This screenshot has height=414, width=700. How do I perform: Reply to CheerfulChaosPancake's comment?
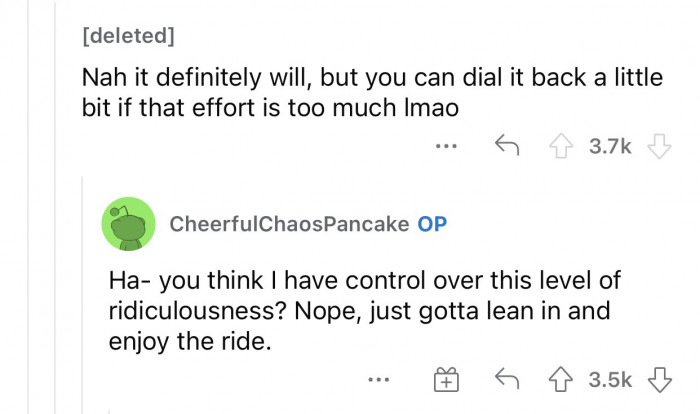[508, 380]
